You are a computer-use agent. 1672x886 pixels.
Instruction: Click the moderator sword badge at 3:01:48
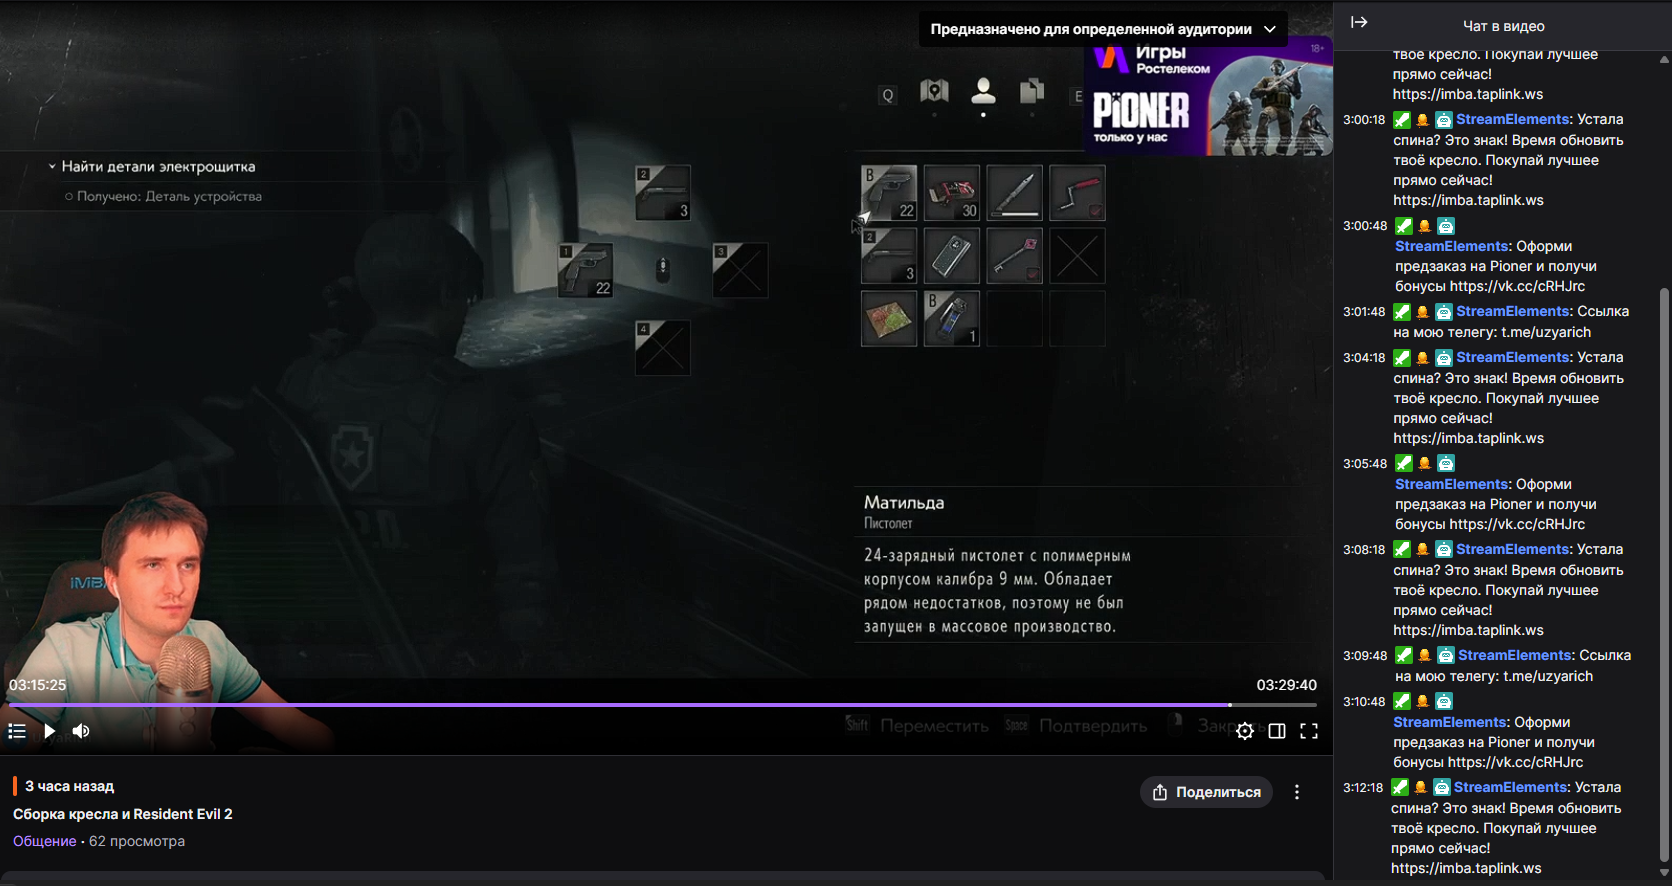pyautogui.click(x=1402, y=312)
